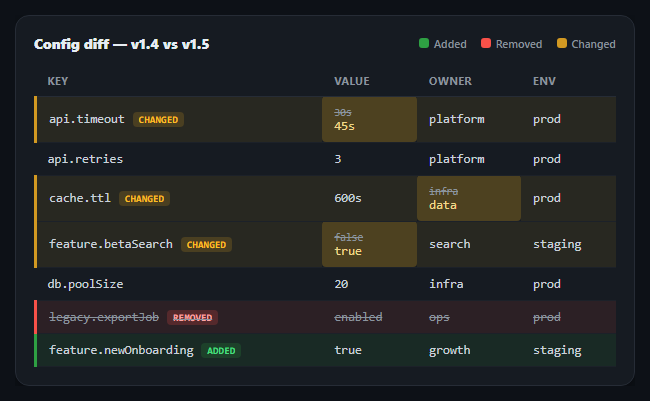Click prod env in api.retries row
650x401 pixels.
[x=547, y=159]
